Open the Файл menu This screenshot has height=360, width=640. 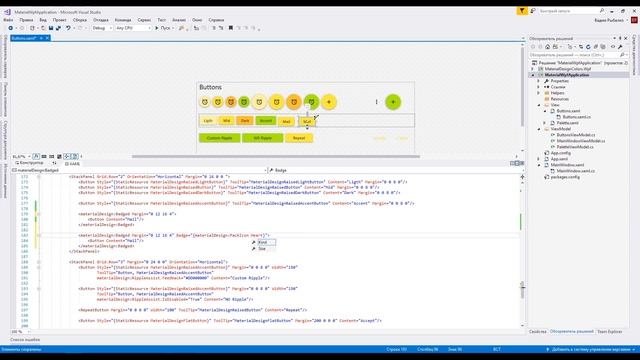point(8,20)
